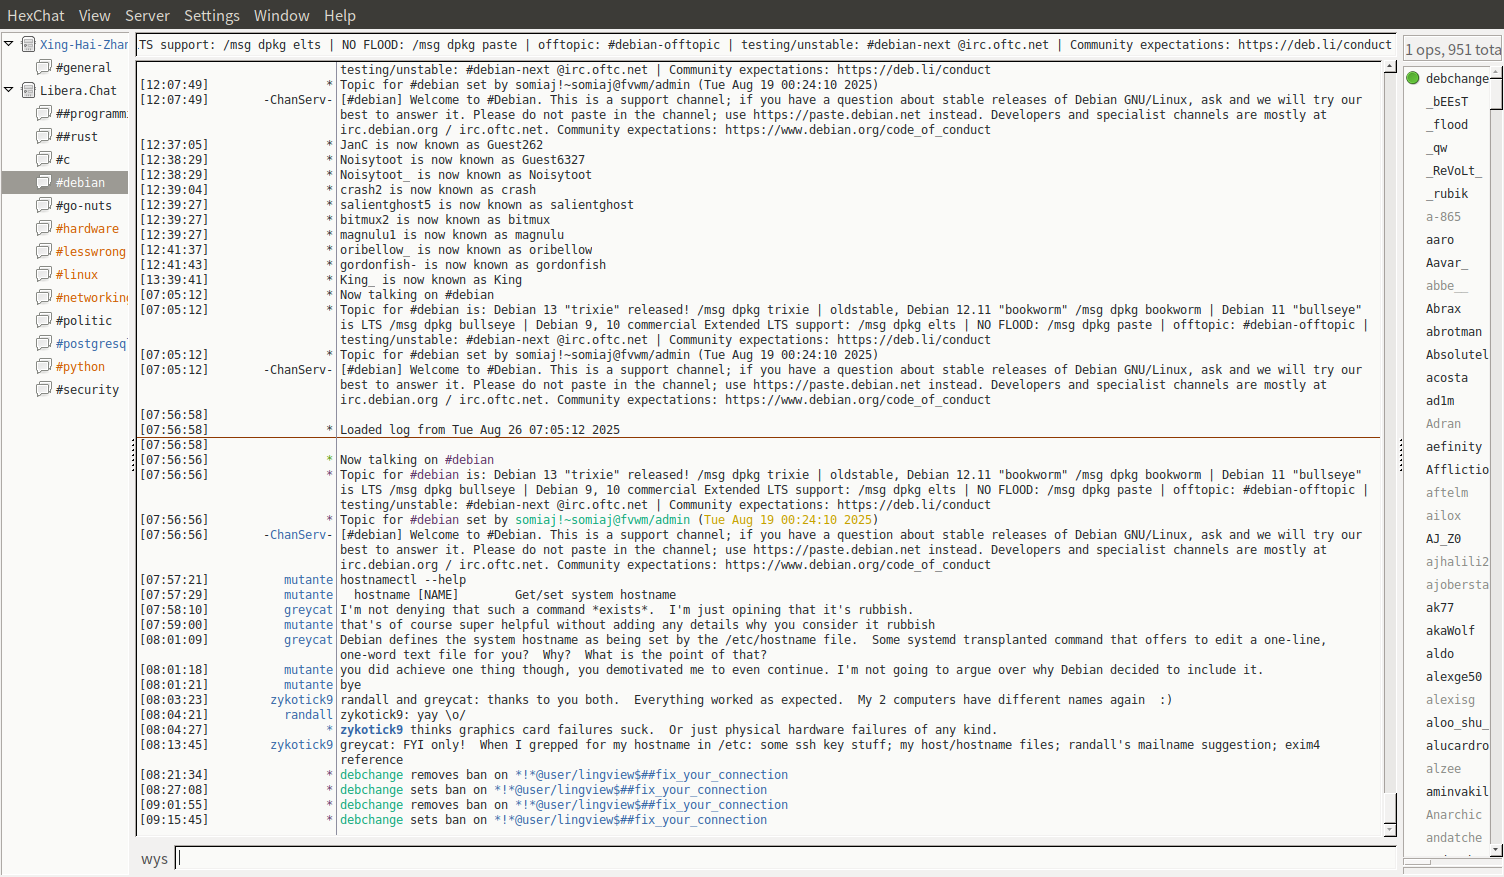Click the #security channel icon
Viewport: 1504px width, 877px height.
click(44, 389)
